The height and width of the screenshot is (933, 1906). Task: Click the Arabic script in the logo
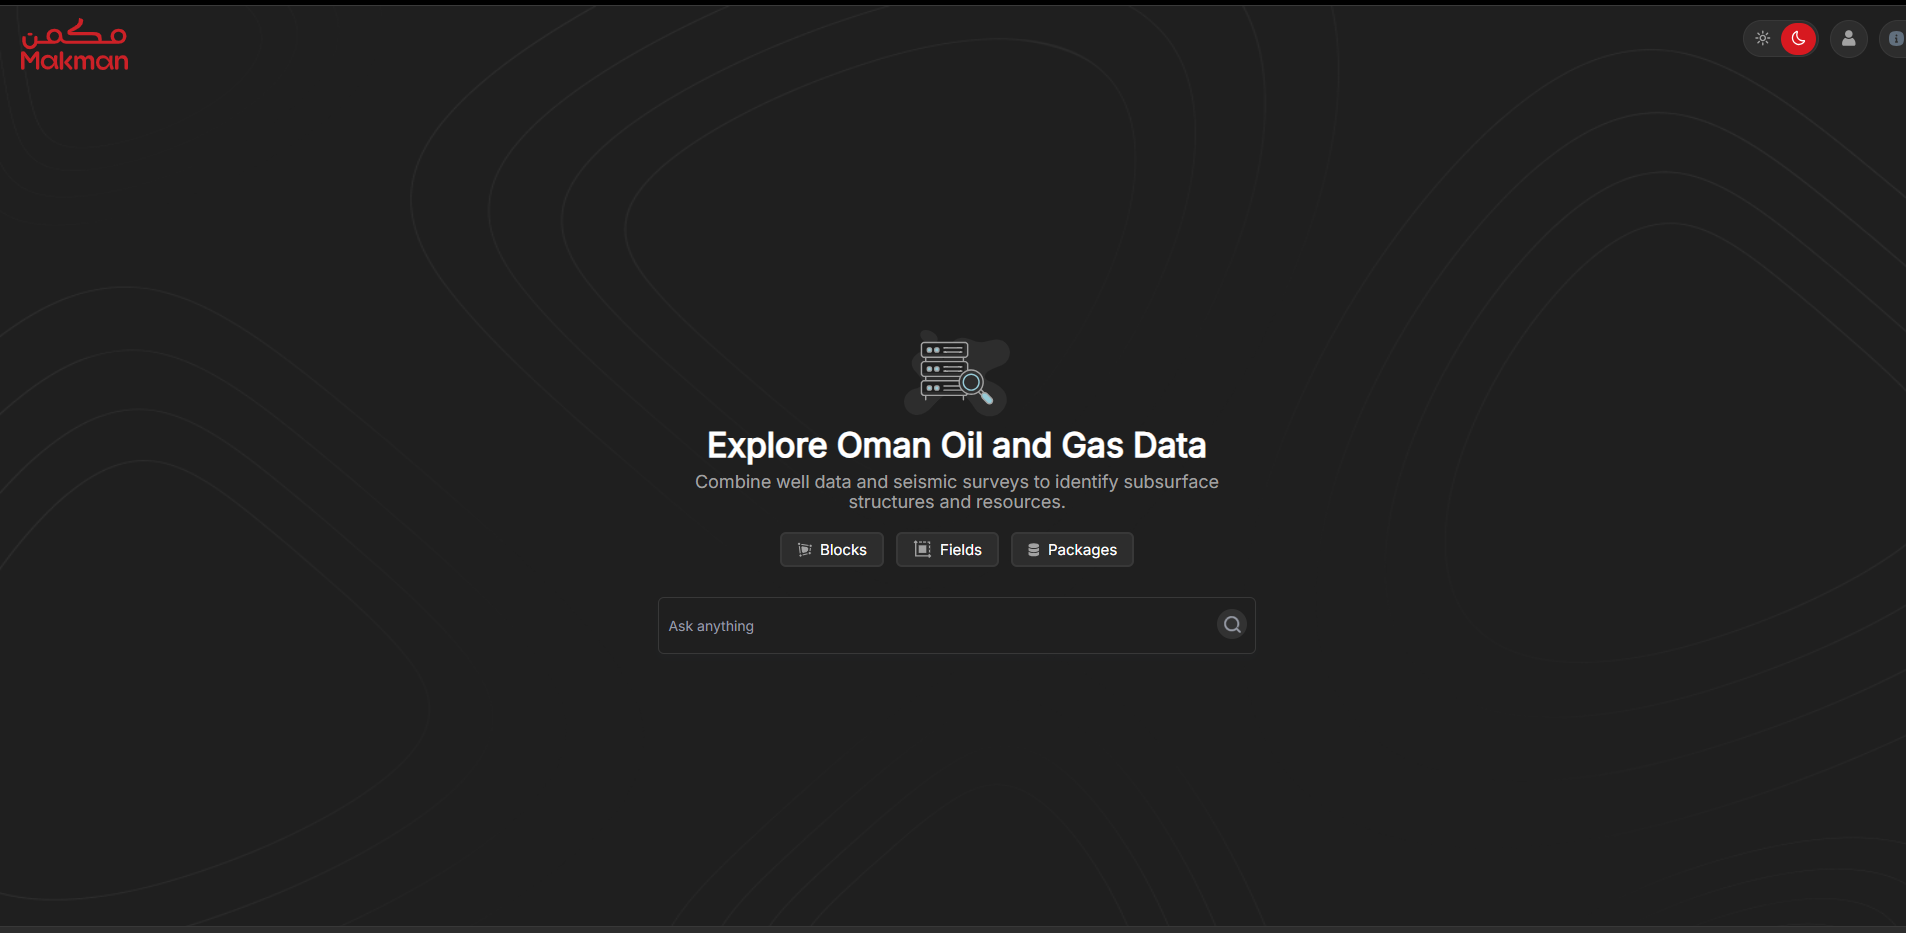75,34
